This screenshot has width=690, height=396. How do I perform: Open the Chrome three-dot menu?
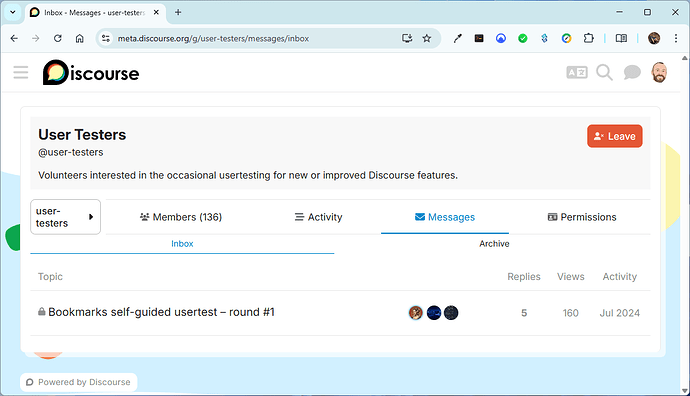coord(676,38)
